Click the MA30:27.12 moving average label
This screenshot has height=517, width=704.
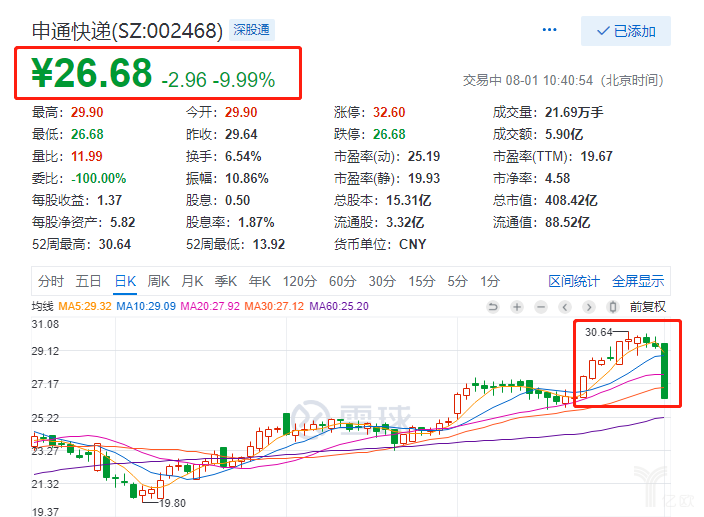tap(274, 306)
